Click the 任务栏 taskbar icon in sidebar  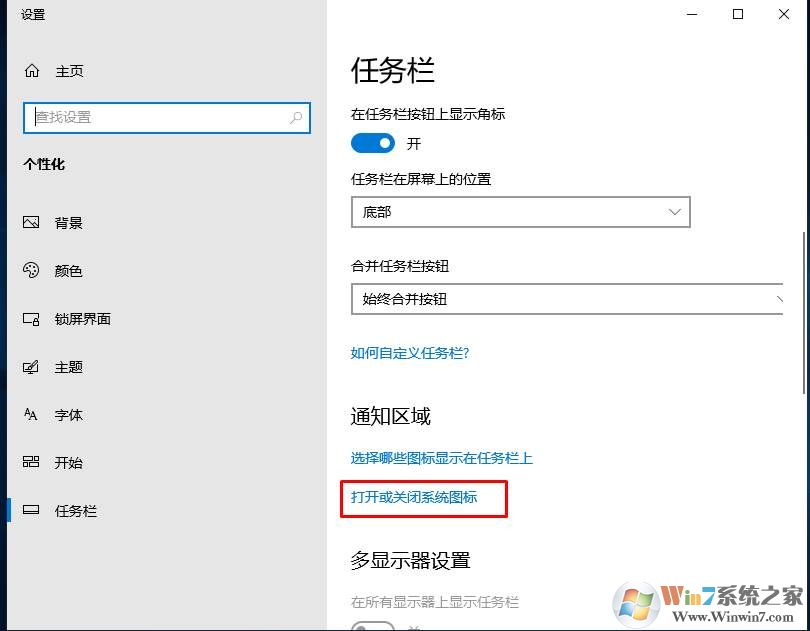(31, 510)
